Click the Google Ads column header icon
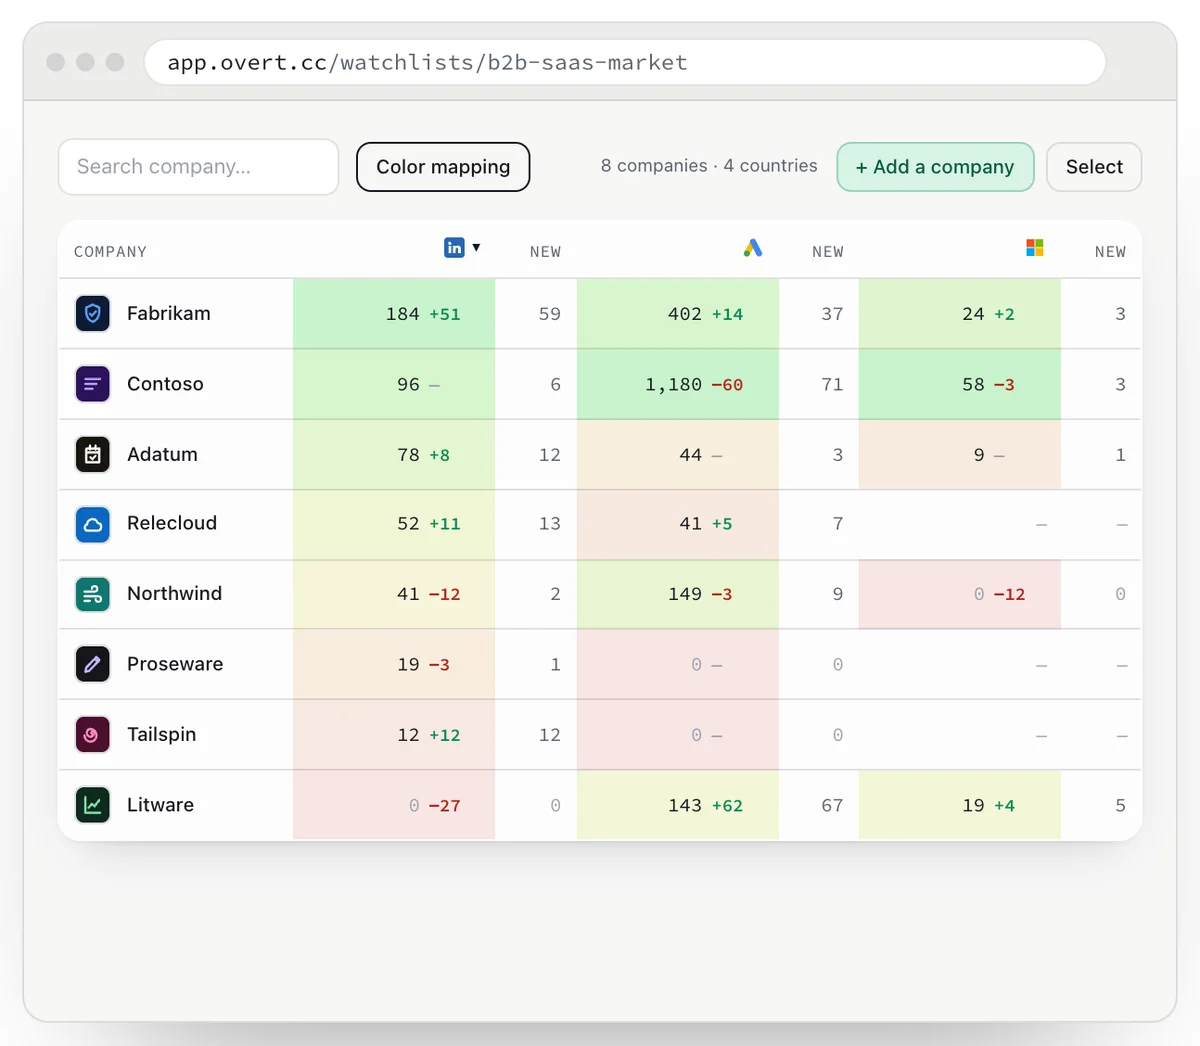Screen dimensions: 1200x1046 (753, 247)
